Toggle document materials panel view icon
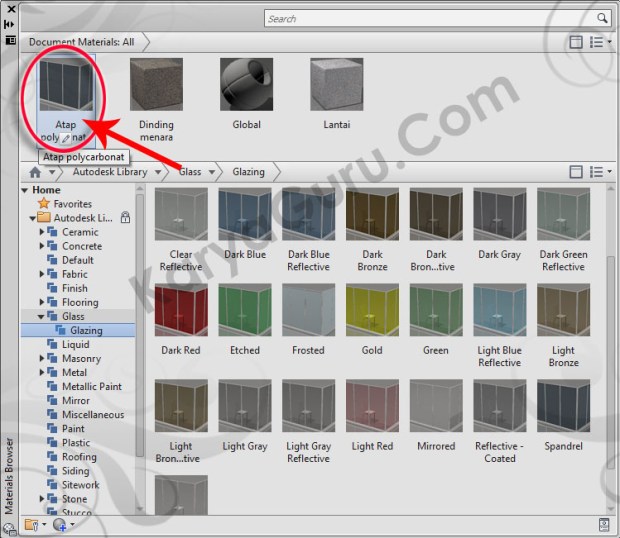The height and width of the screenshot is (538, 620). (576, 42)
